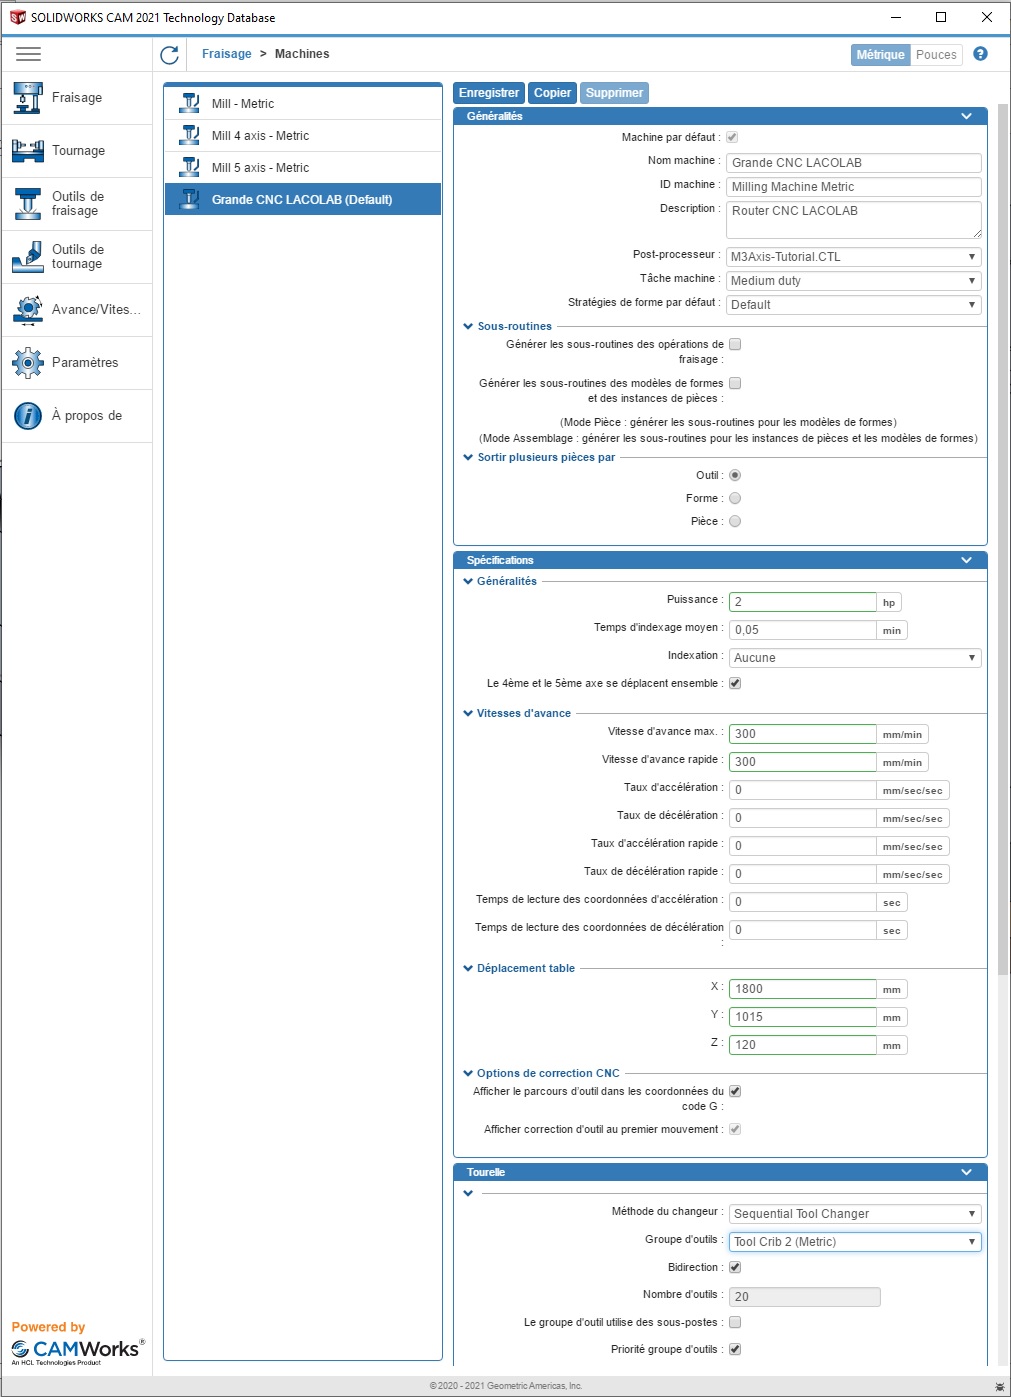Click the Tournage lathe icon

pyautogui.click(x=27, y=151)
